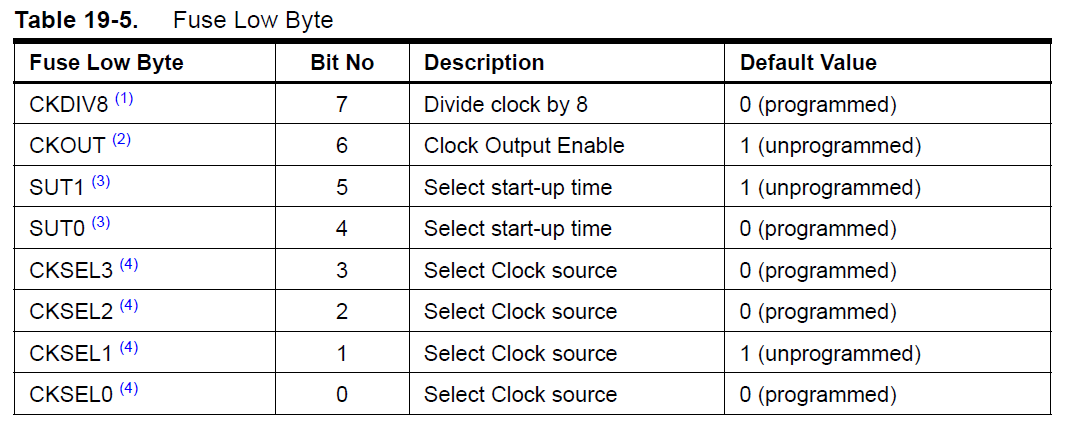Click the bit number 7 cell
Image resolution: width=1067 pixels, height=431 pixels.
(x=342, y=104)
